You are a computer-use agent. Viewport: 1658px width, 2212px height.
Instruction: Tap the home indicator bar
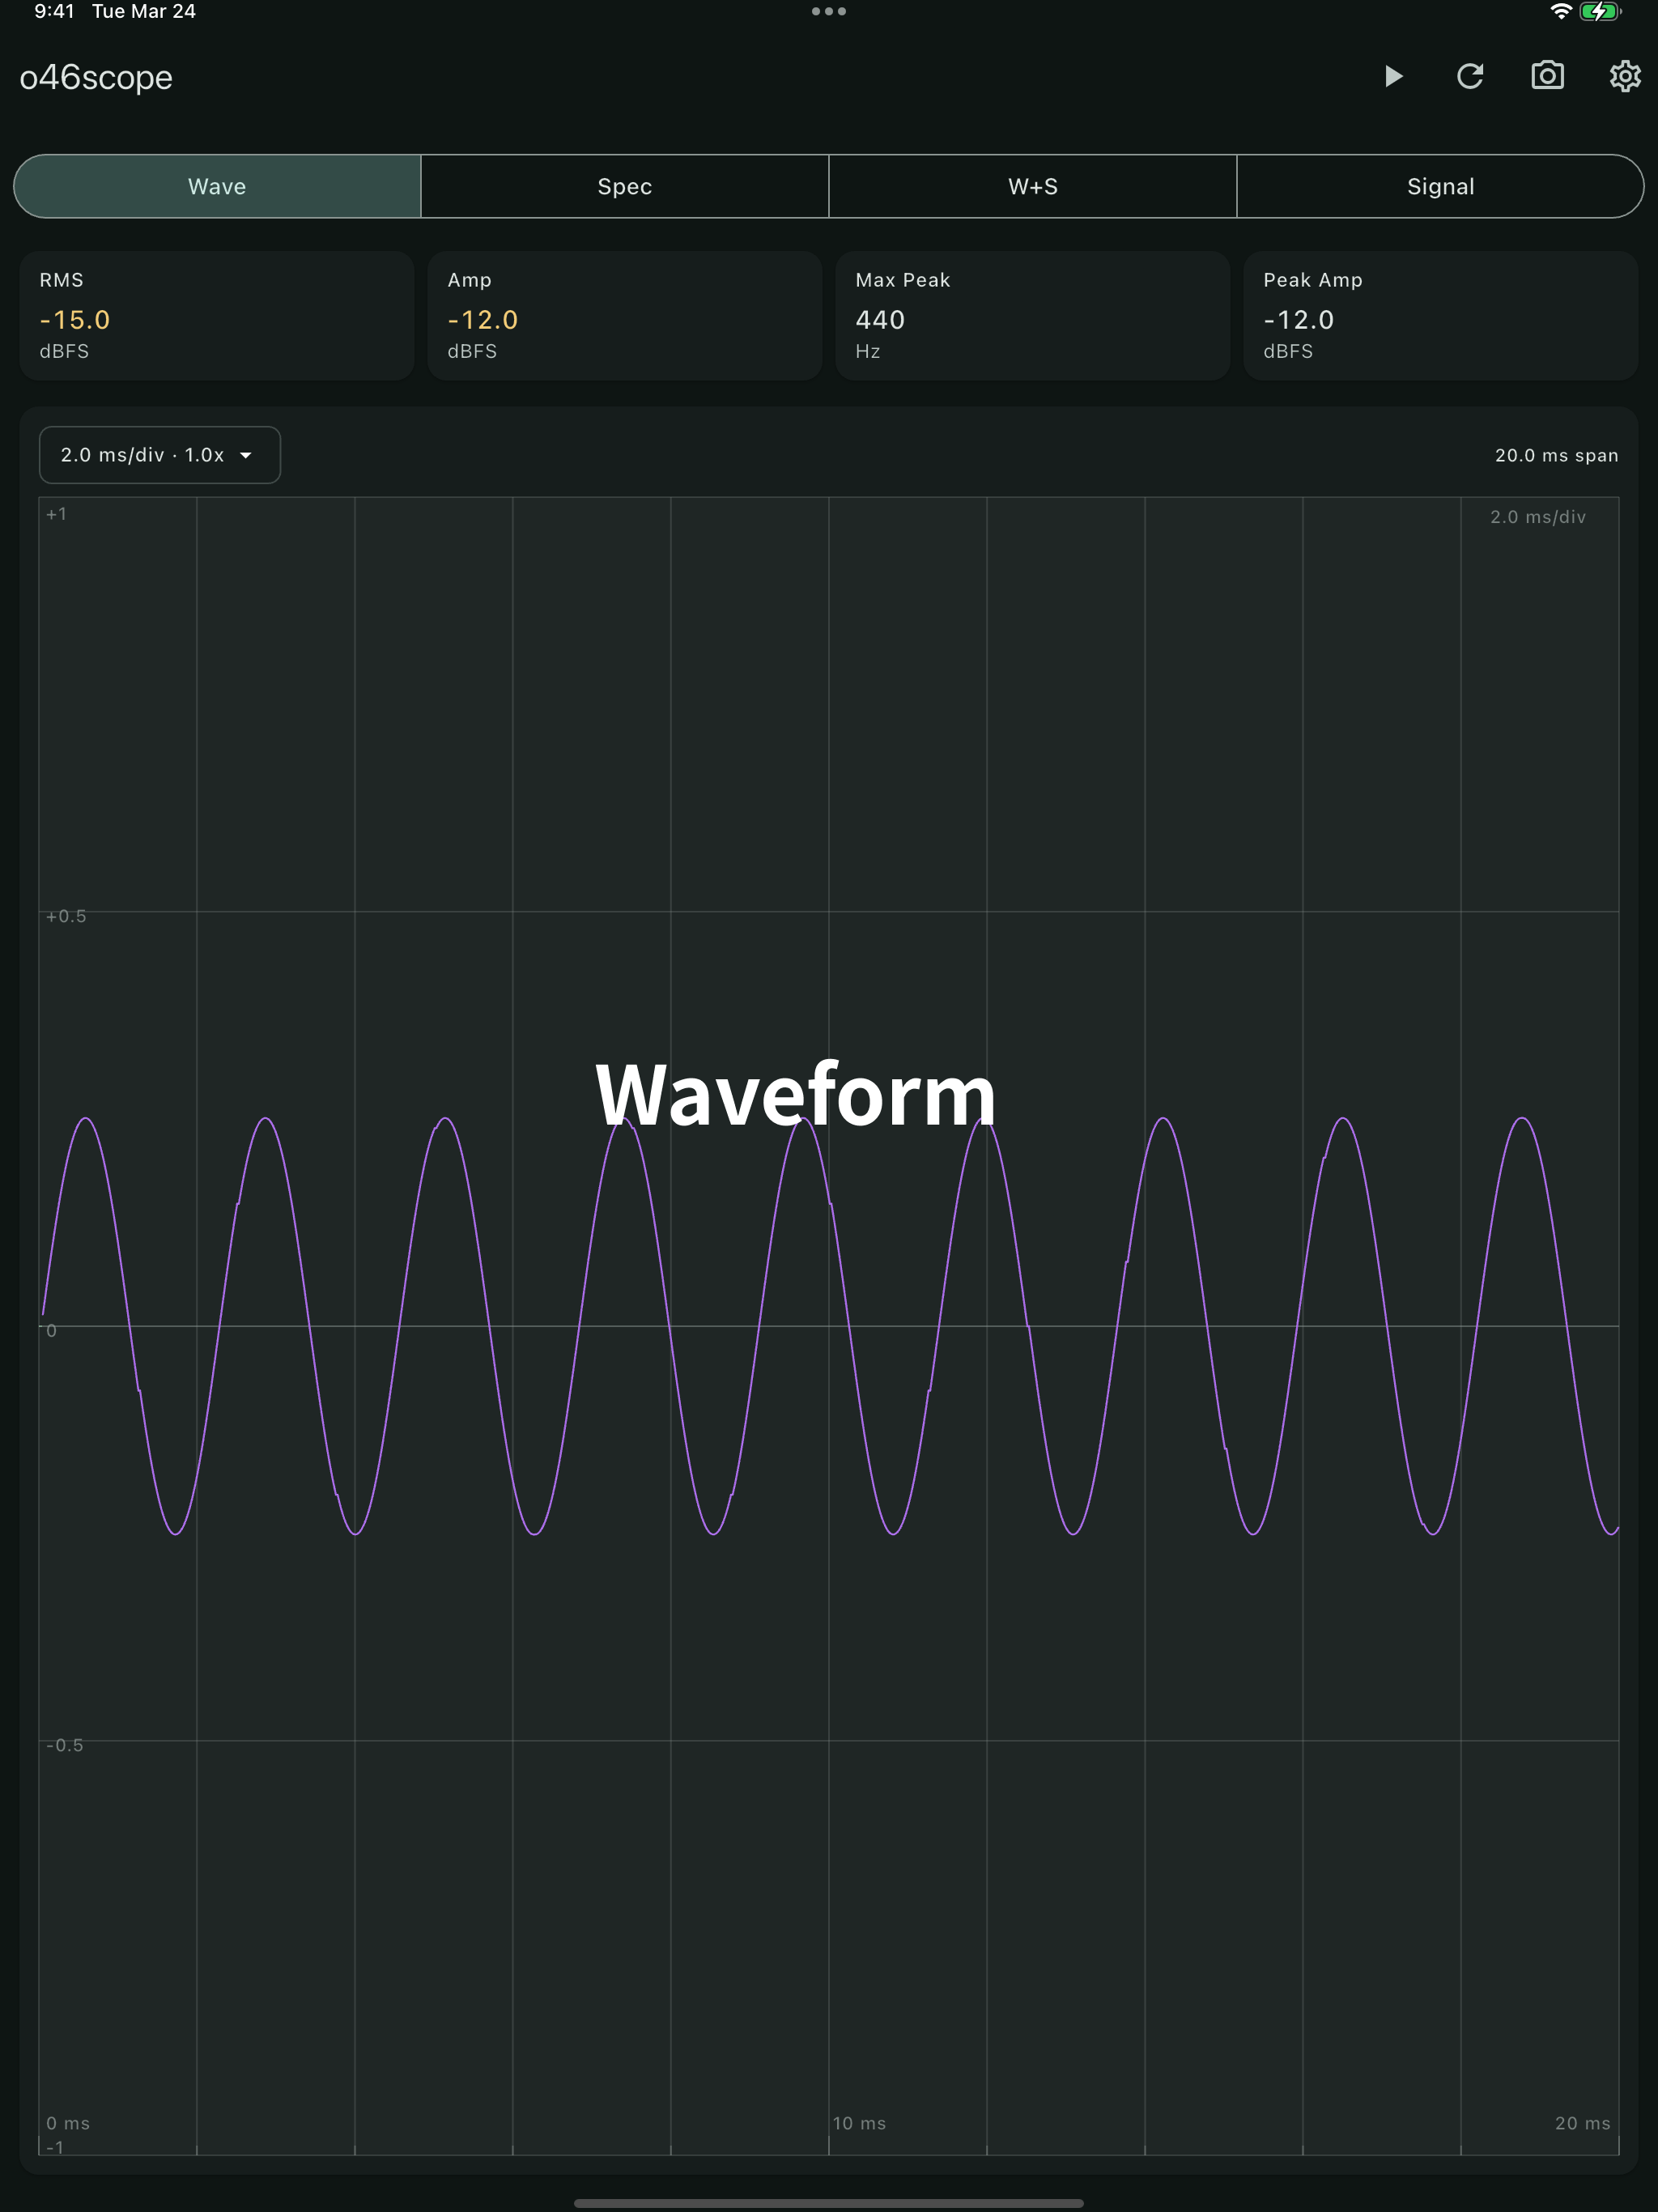pos(829,2203)
